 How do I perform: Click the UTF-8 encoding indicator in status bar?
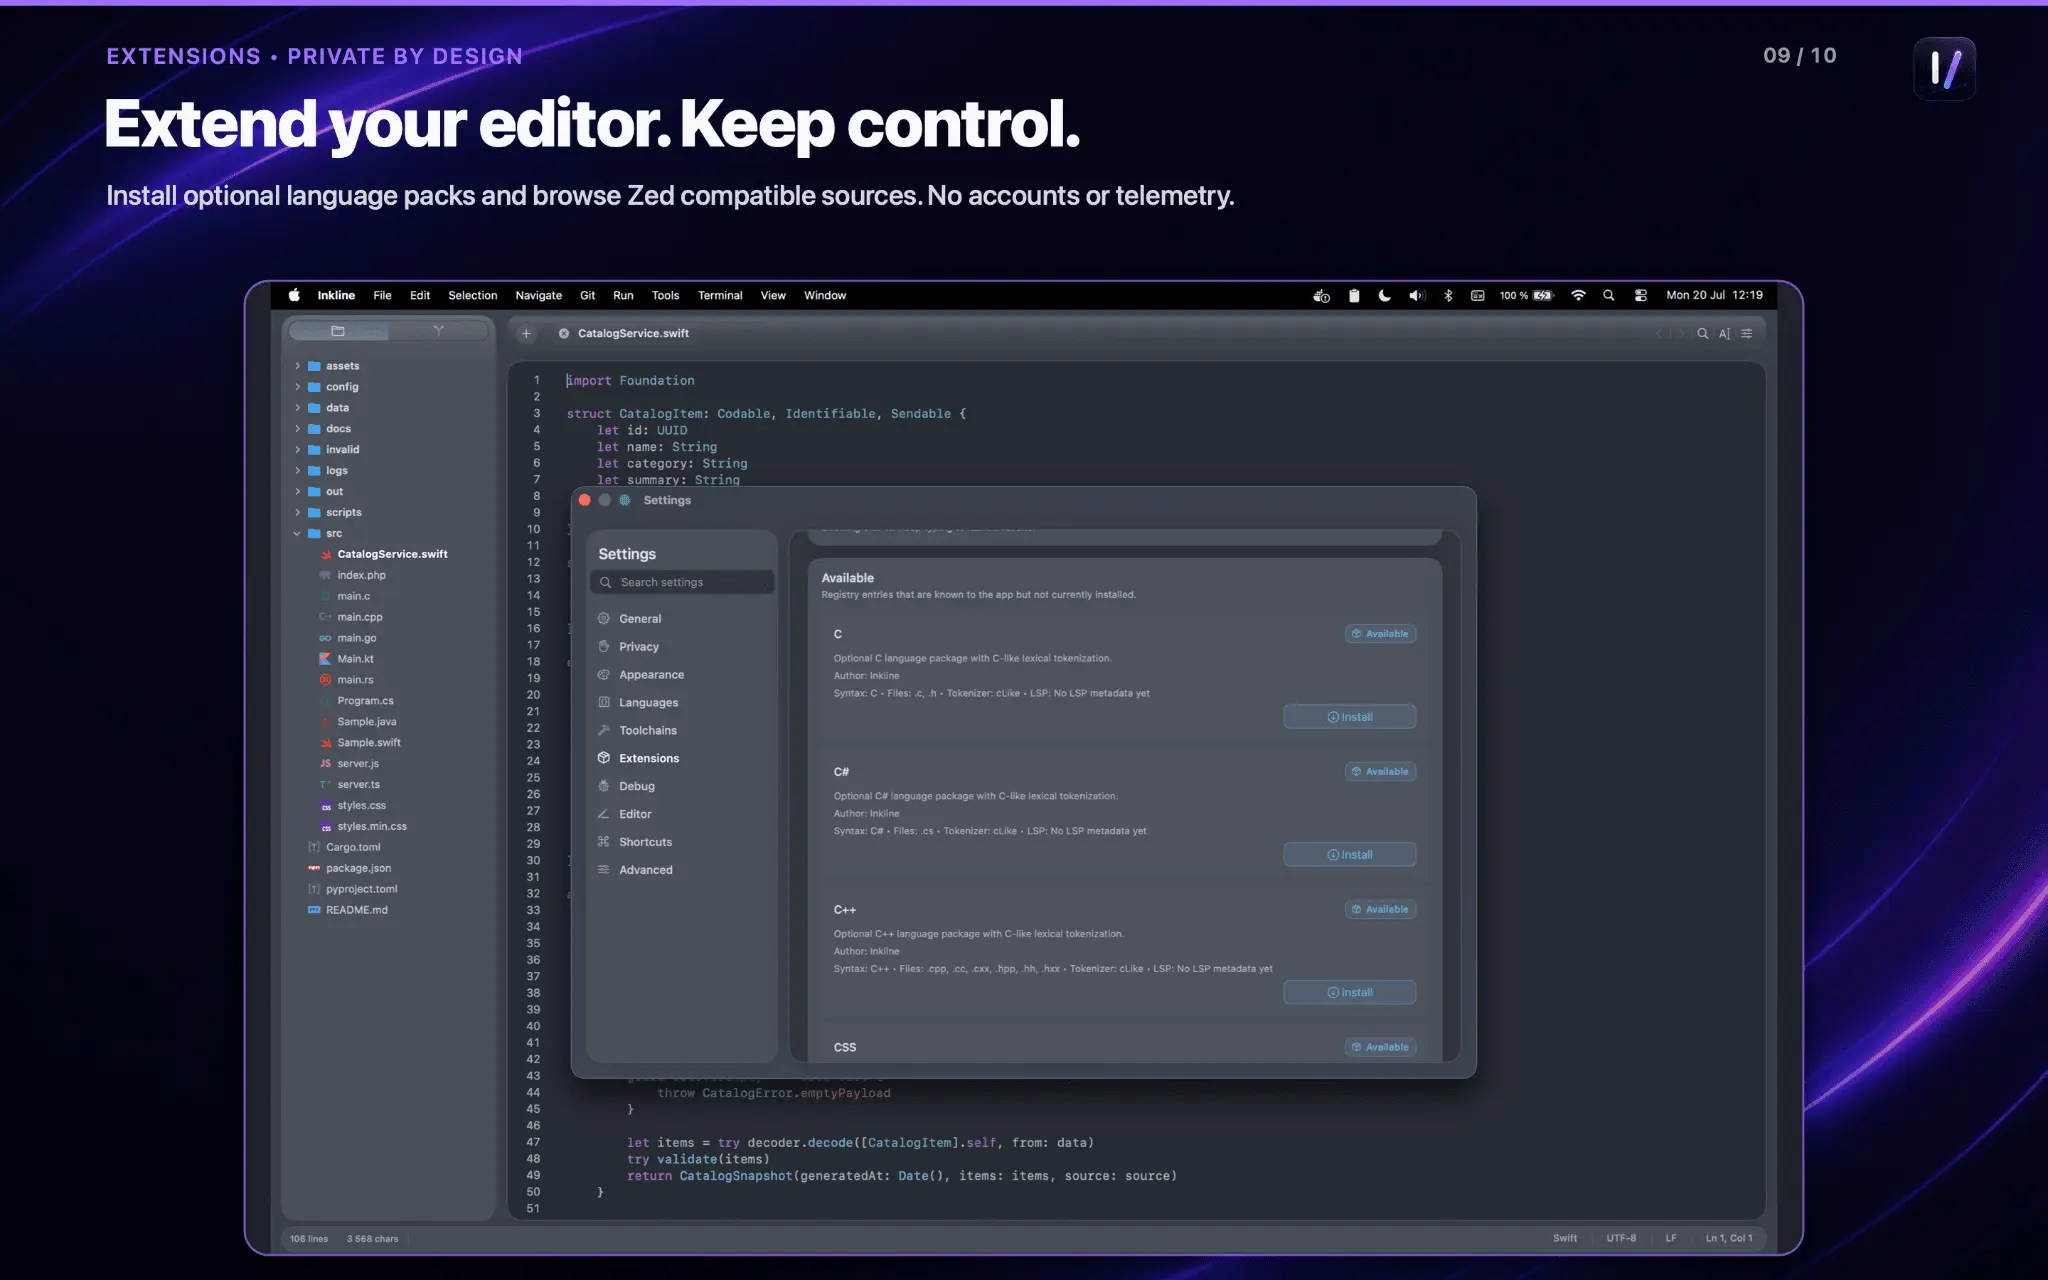[x=1621, y=1238]
